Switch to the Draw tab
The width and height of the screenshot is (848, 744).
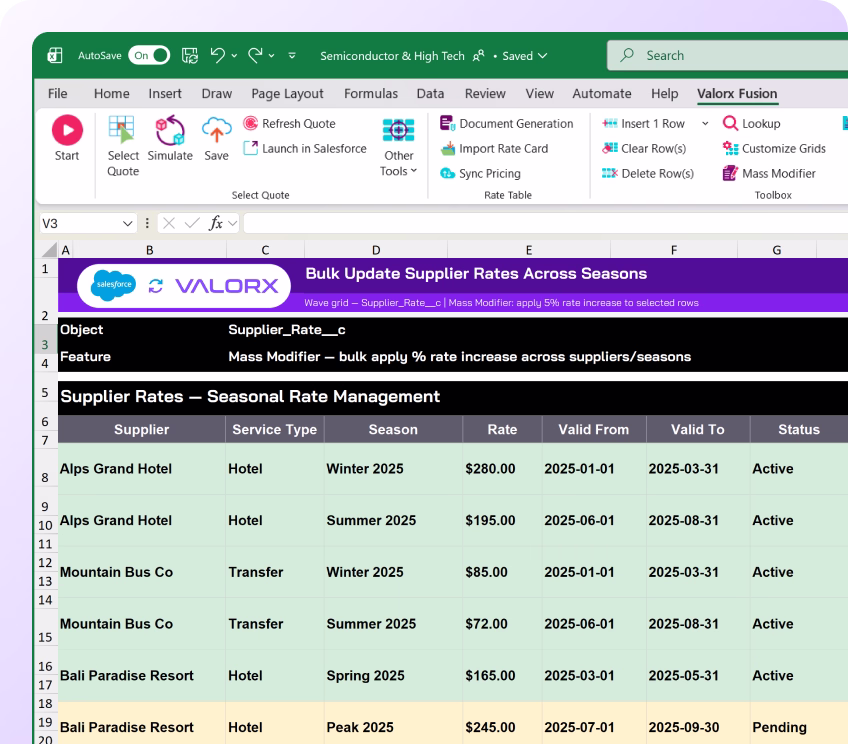[x=217, y=94]
